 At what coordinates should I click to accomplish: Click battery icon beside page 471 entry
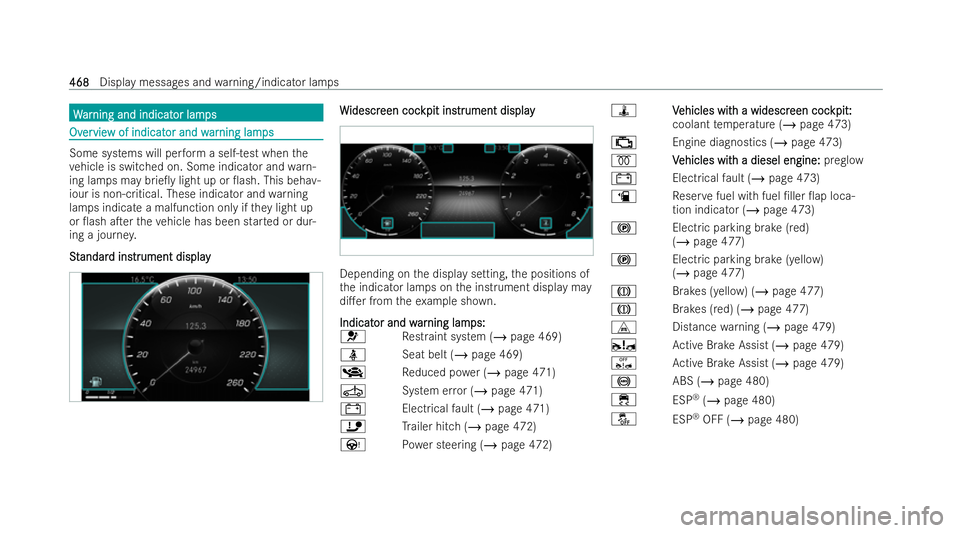point(353,408)
